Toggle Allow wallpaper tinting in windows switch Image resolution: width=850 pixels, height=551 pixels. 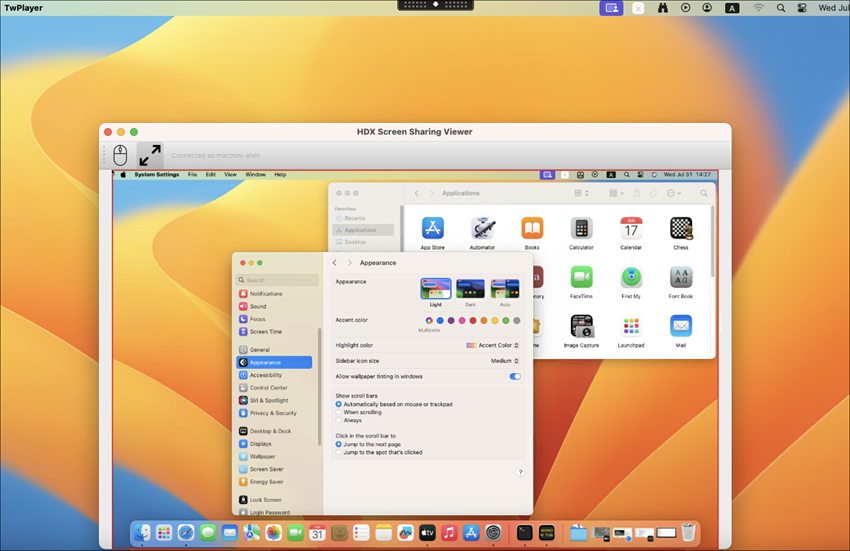pos(515,377)
